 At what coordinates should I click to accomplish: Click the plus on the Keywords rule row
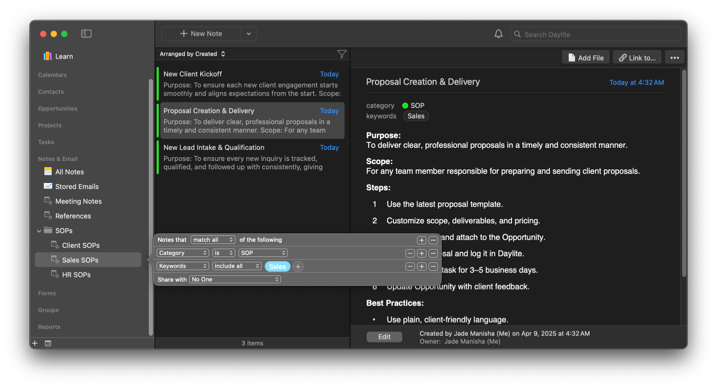422,266
